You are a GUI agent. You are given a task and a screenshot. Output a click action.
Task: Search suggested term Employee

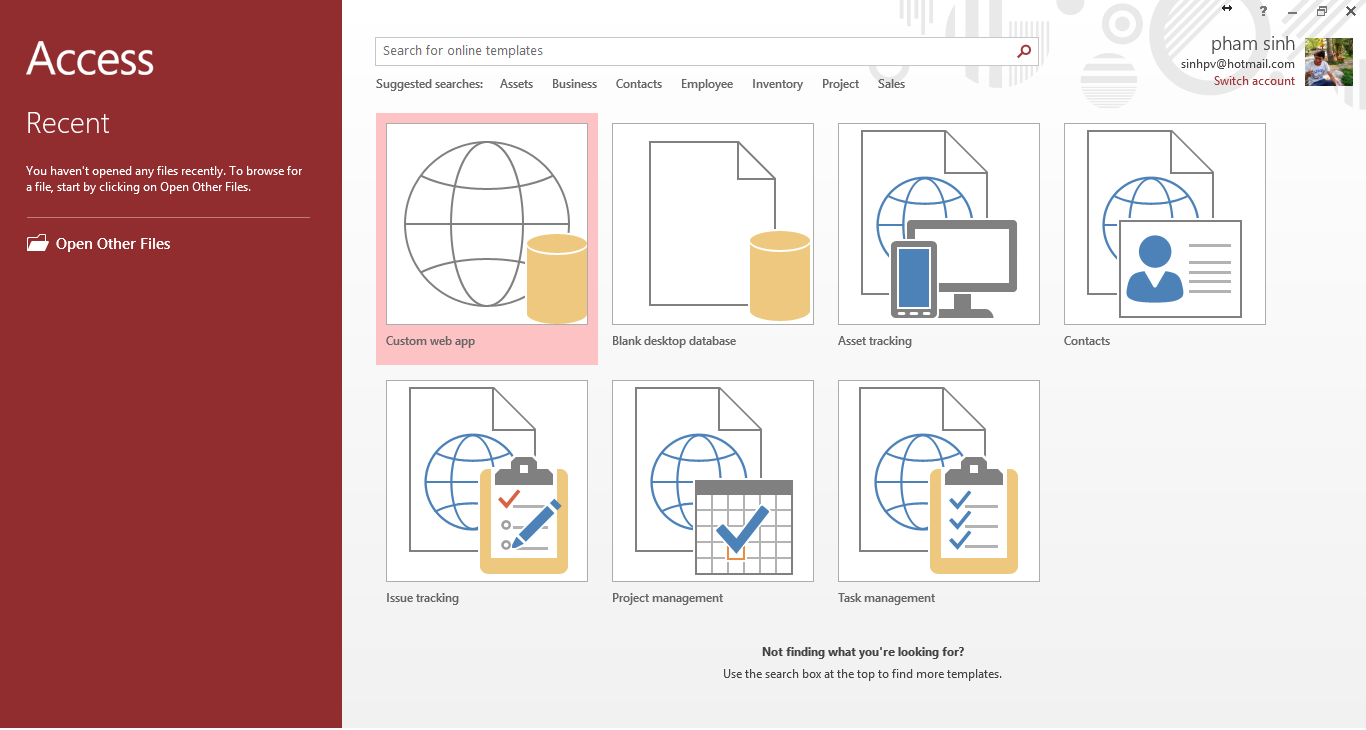point(707,84)
